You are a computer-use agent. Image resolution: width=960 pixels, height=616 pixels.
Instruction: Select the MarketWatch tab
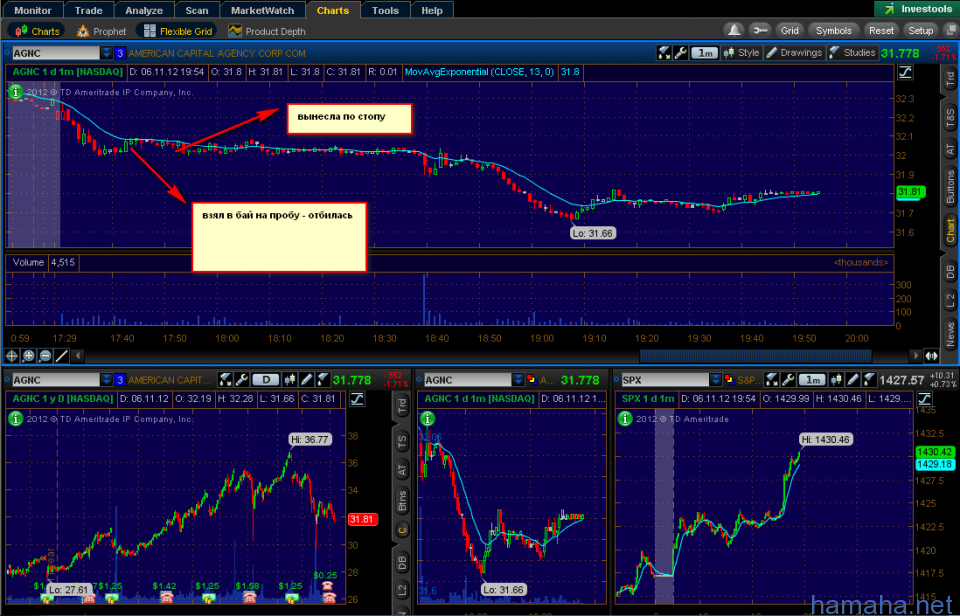[263, 10]
